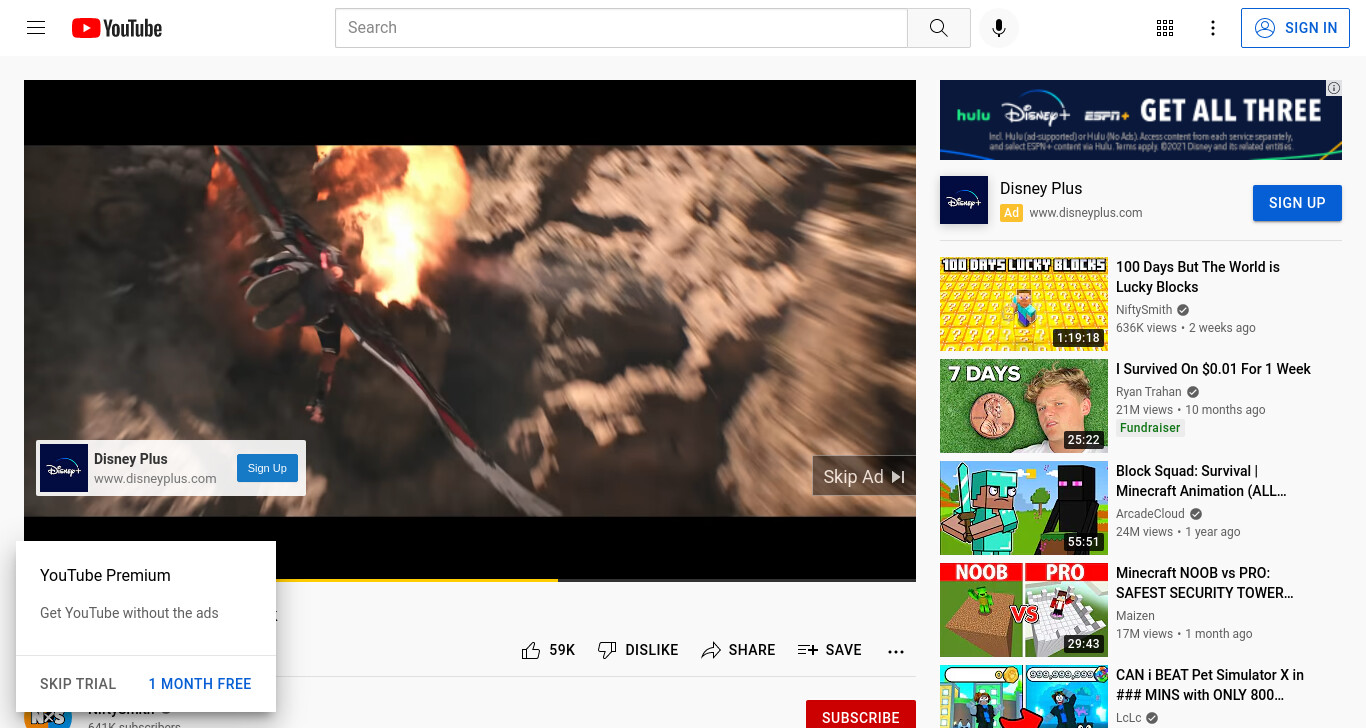Save video to a playlist
The height and width of the screenshot is (728, 1366).
click(829, 650)
